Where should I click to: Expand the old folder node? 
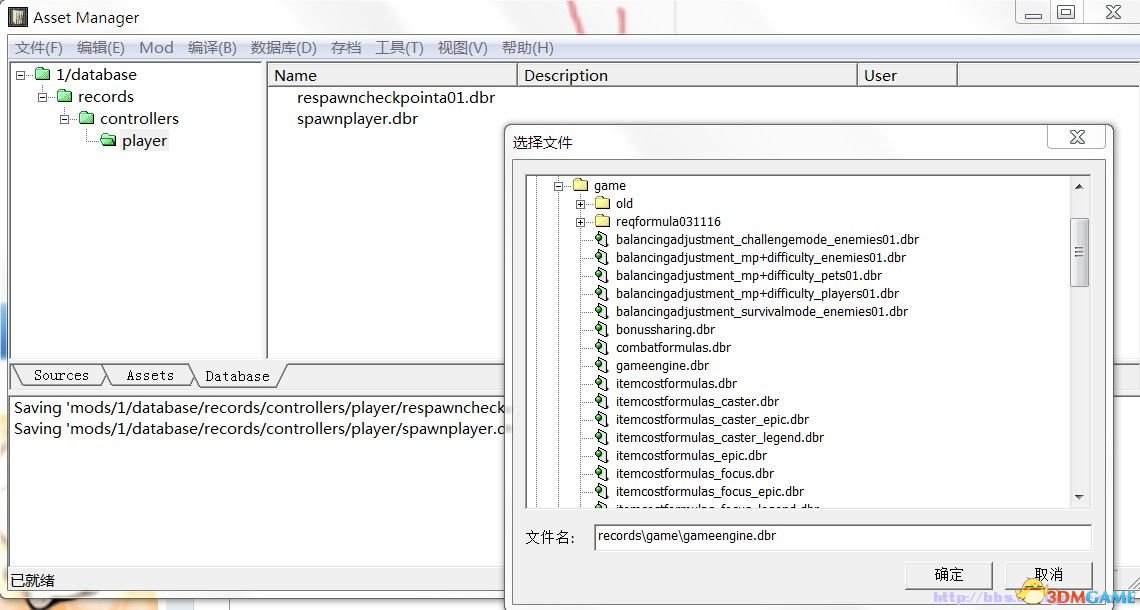coord(580,204)
